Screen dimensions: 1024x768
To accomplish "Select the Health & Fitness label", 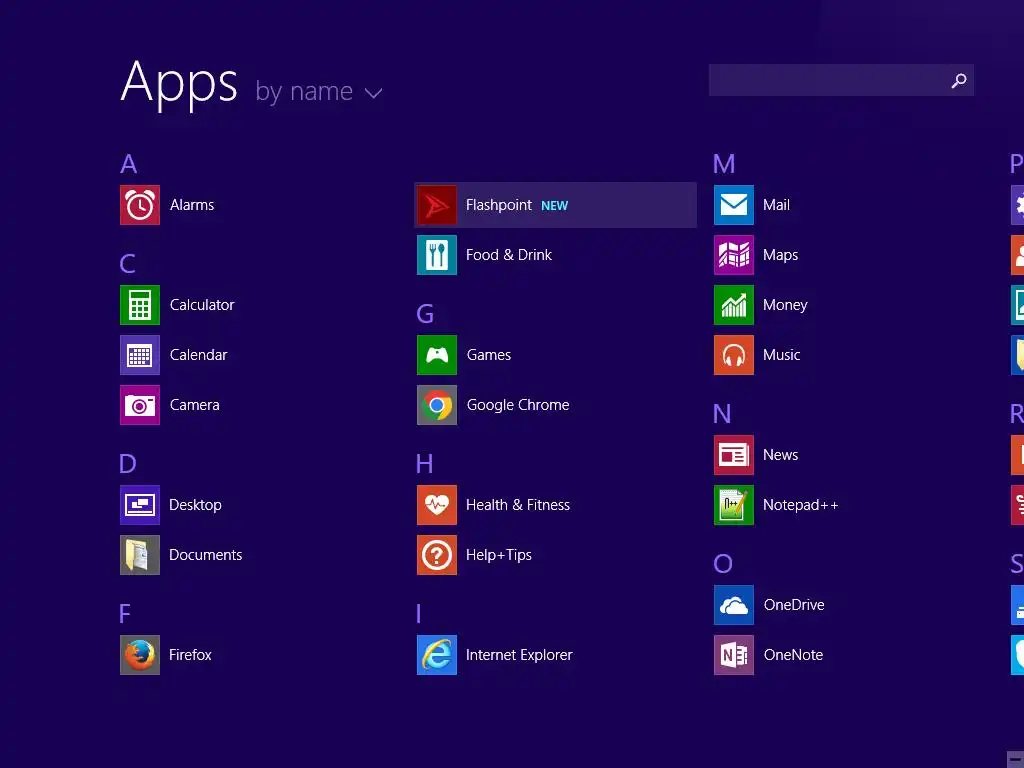I will pyautogui.click(x=518, y=505).
